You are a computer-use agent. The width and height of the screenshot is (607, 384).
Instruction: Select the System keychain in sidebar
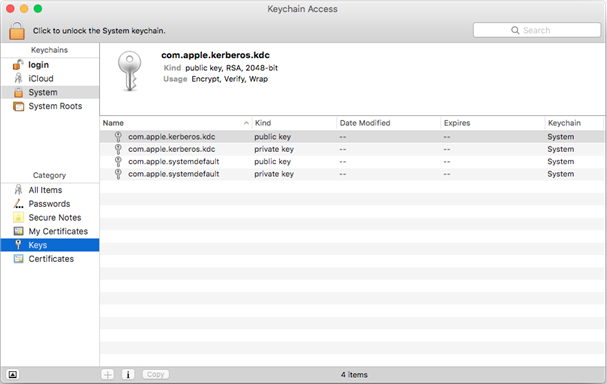(x=50, y=92)
